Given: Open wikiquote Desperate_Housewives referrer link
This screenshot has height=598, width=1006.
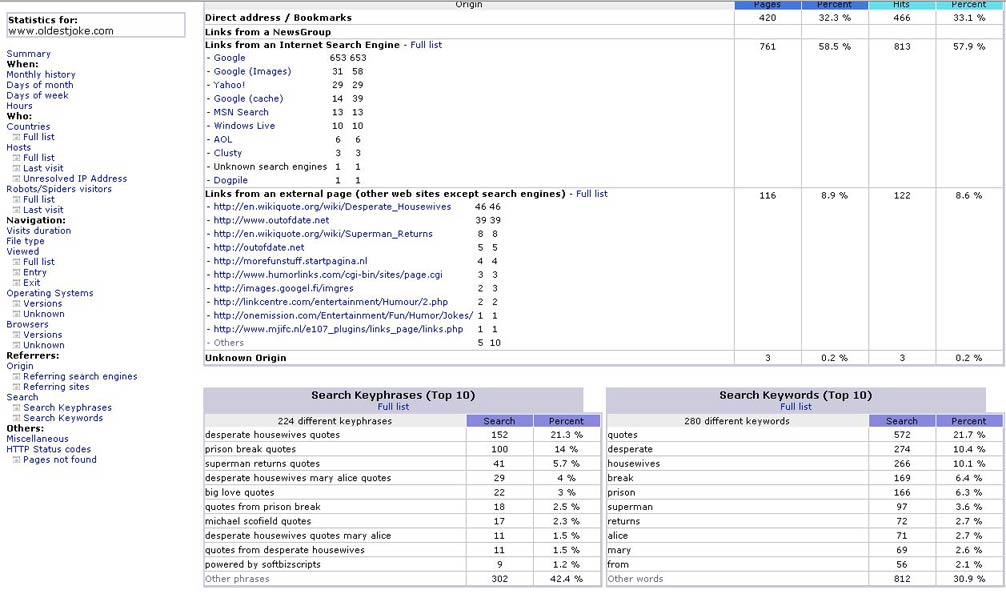Looking at the screenshot, I should 332,207.
